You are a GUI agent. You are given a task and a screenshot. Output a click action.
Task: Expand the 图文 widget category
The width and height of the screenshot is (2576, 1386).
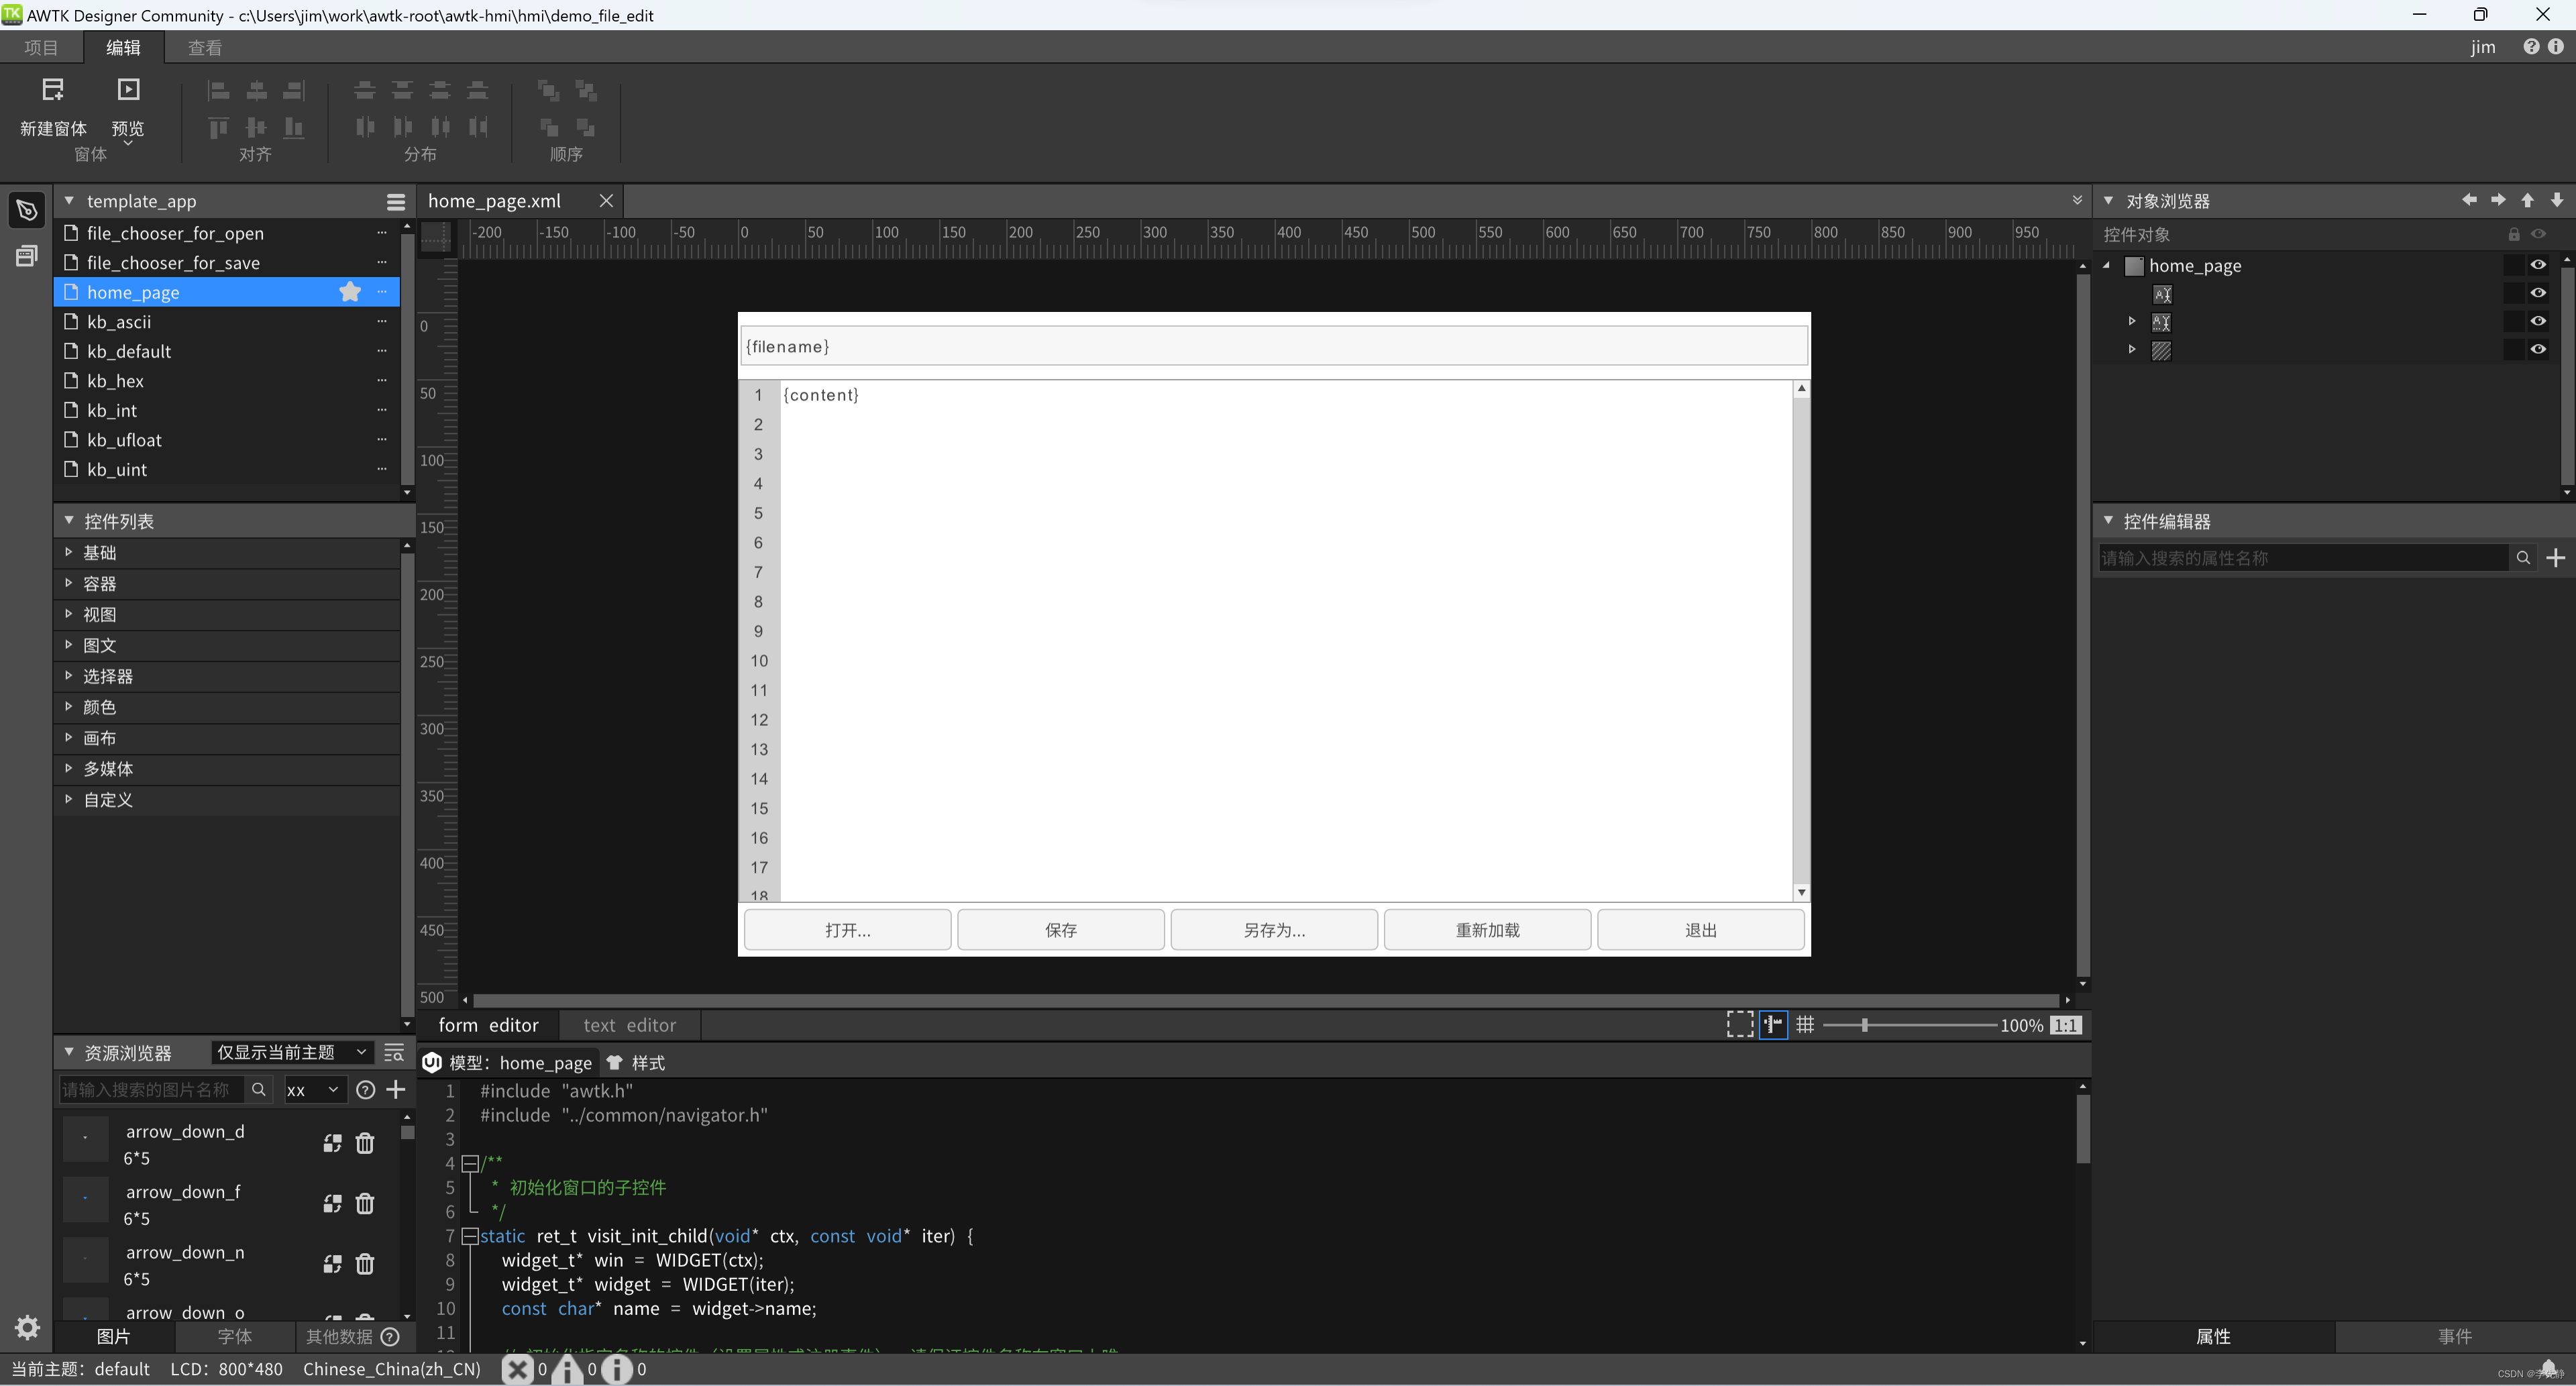[x=68, y=645]
